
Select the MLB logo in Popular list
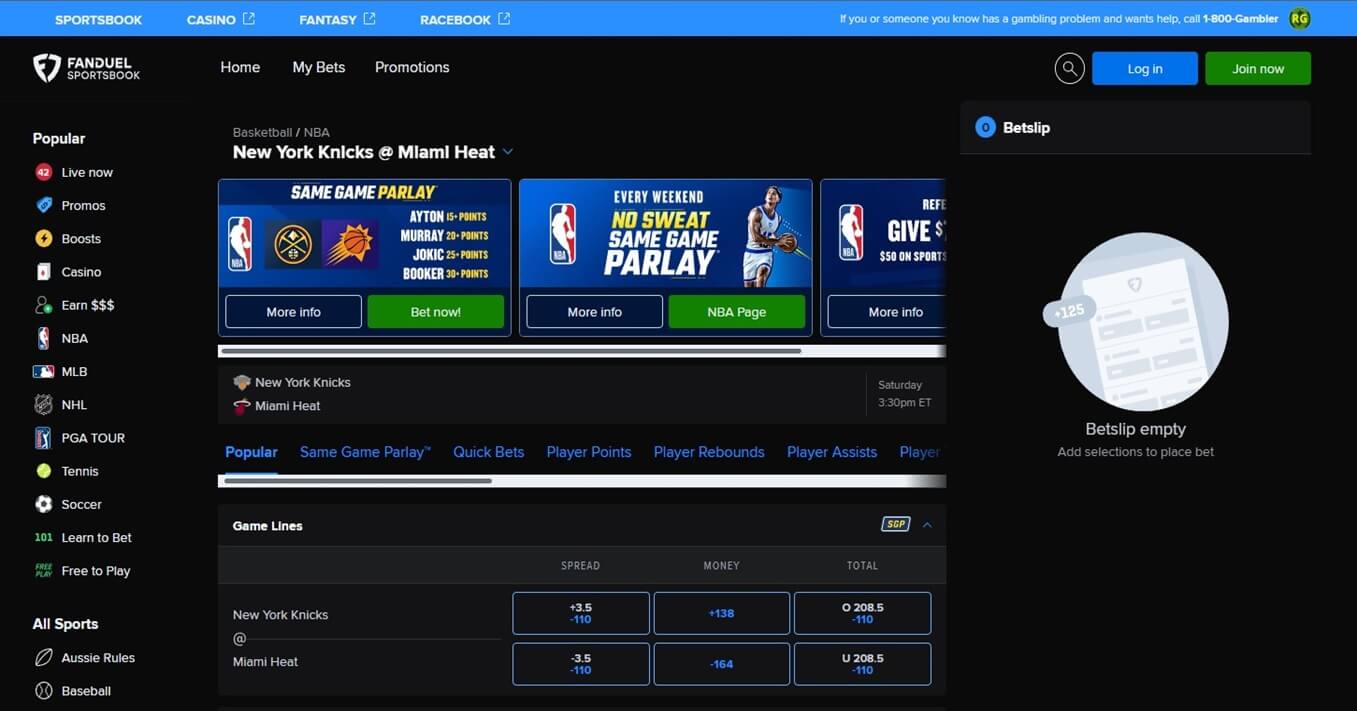[x=43, y=371]
